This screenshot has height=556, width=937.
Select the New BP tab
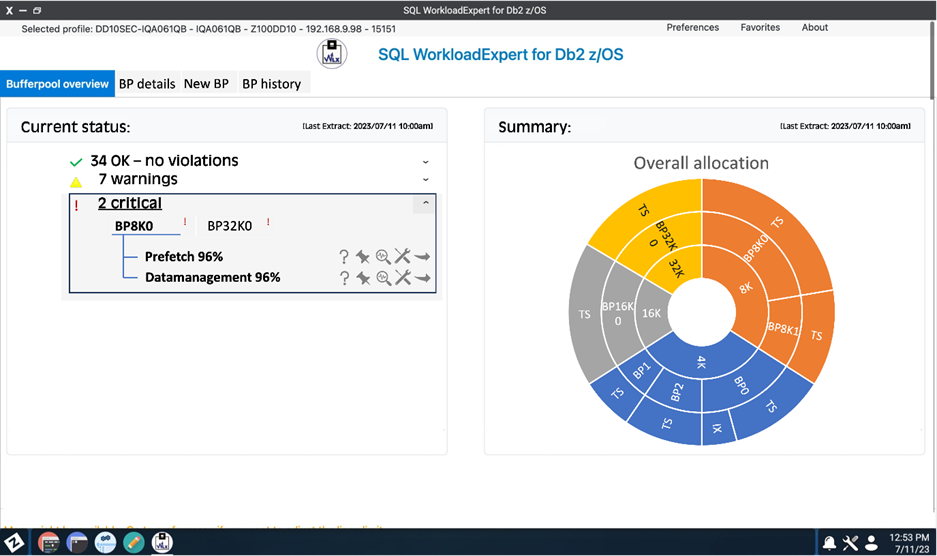[x=205, y=84]
